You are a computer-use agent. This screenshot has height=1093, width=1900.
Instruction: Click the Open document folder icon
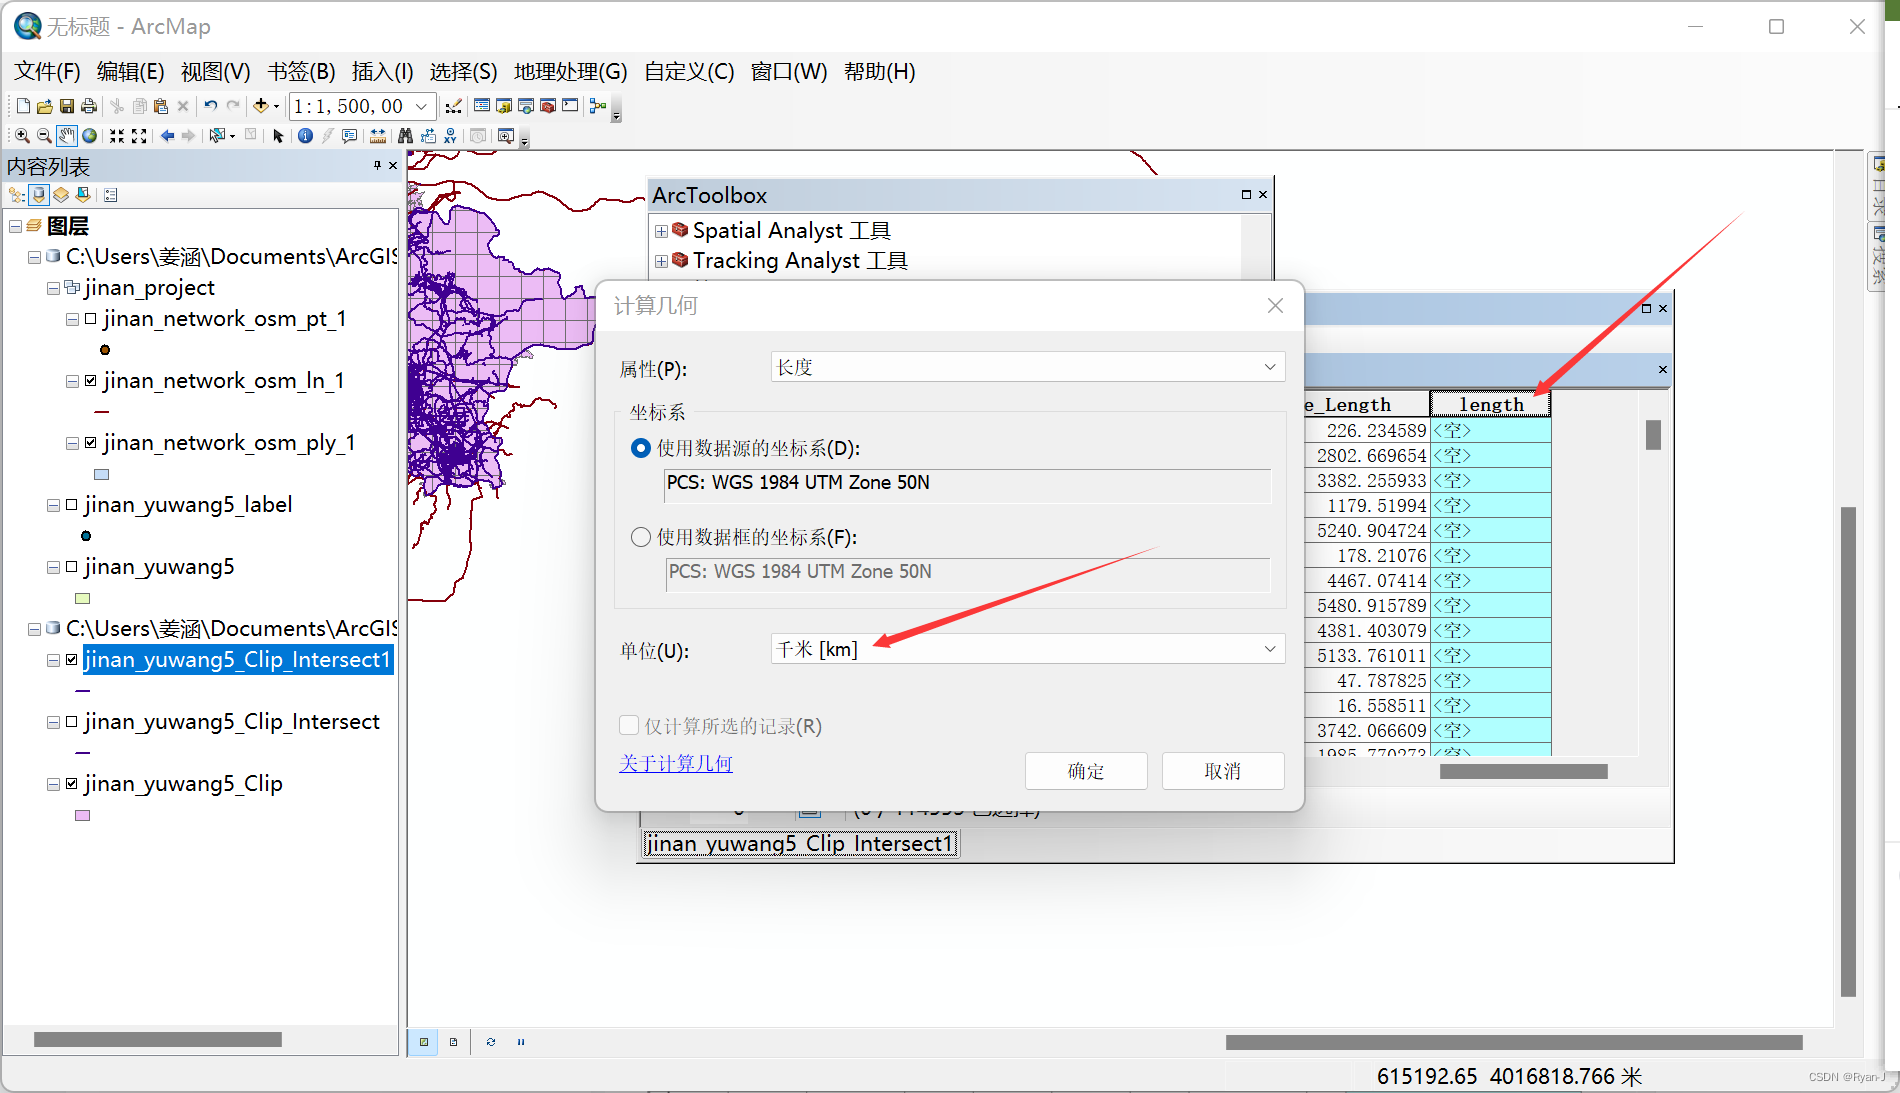click(x=45, y=106)
